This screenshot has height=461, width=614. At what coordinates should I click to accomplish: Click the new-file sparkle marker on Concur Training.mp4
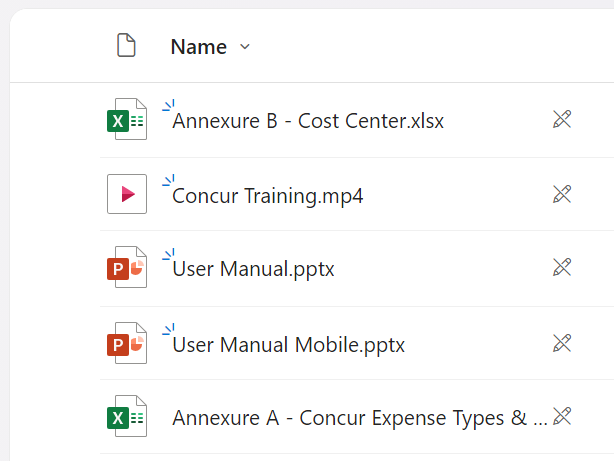coord(169,180)
